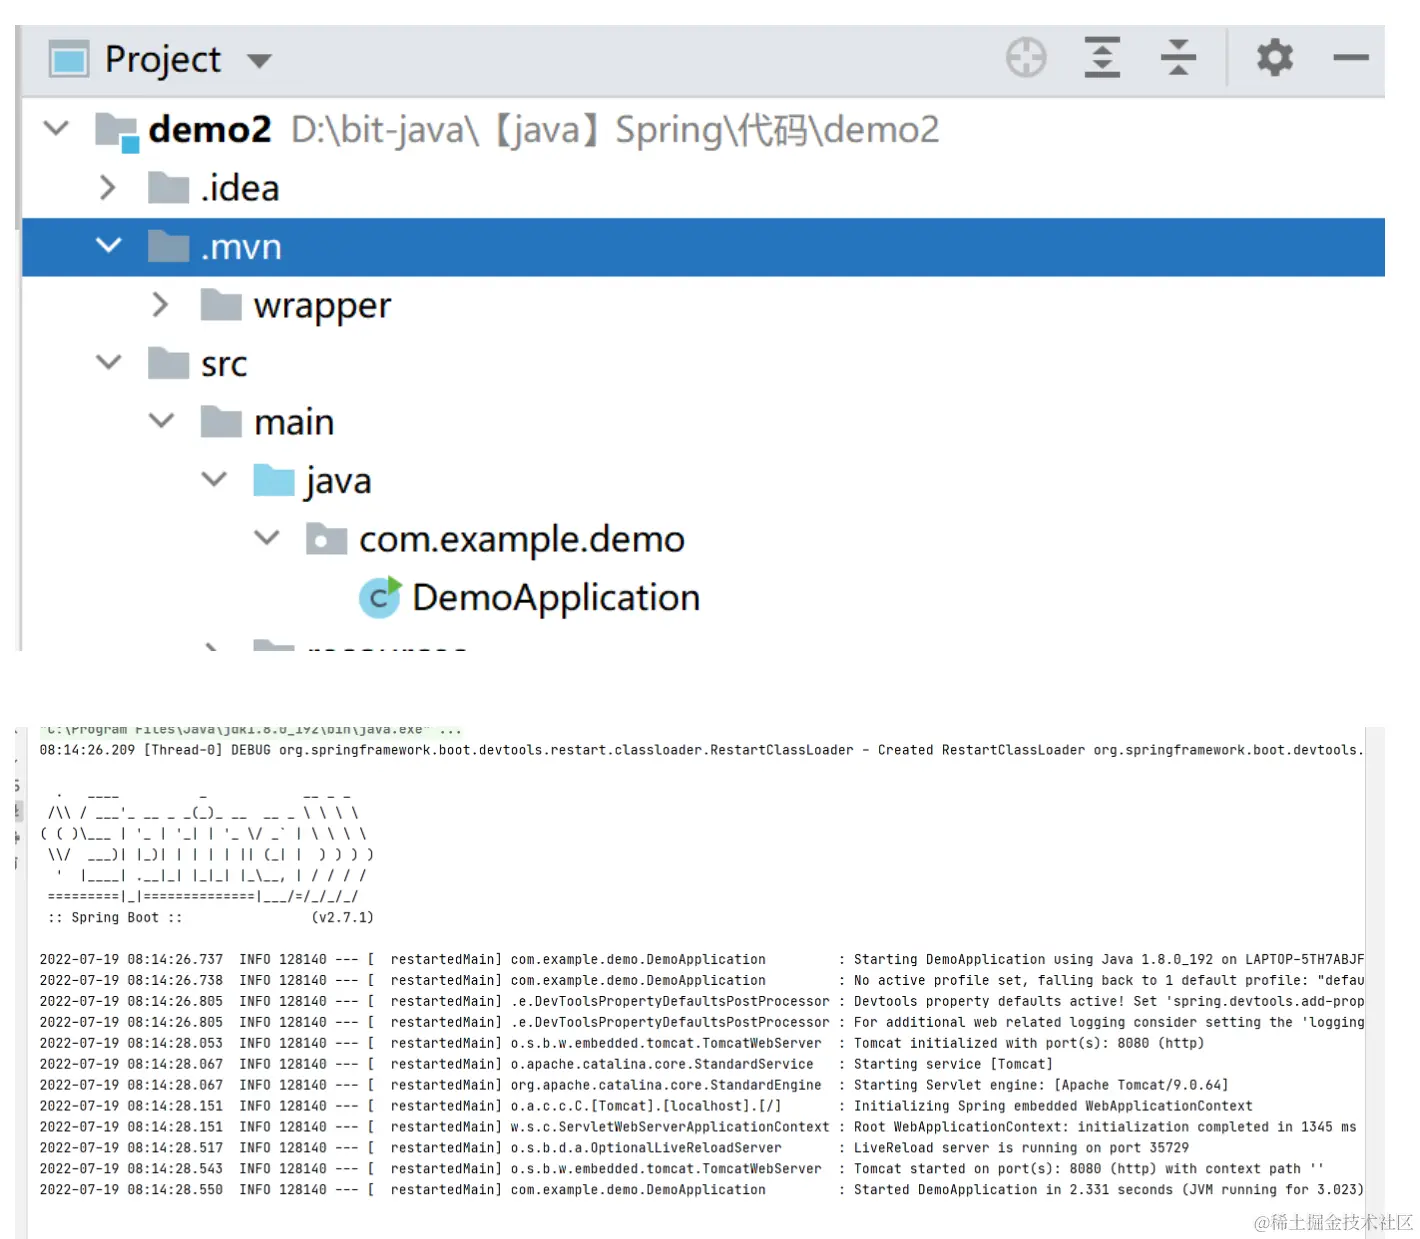This screenshot has width=1420, height=1239.
Task: Click the src folder icon
Action: click(168, 363)
